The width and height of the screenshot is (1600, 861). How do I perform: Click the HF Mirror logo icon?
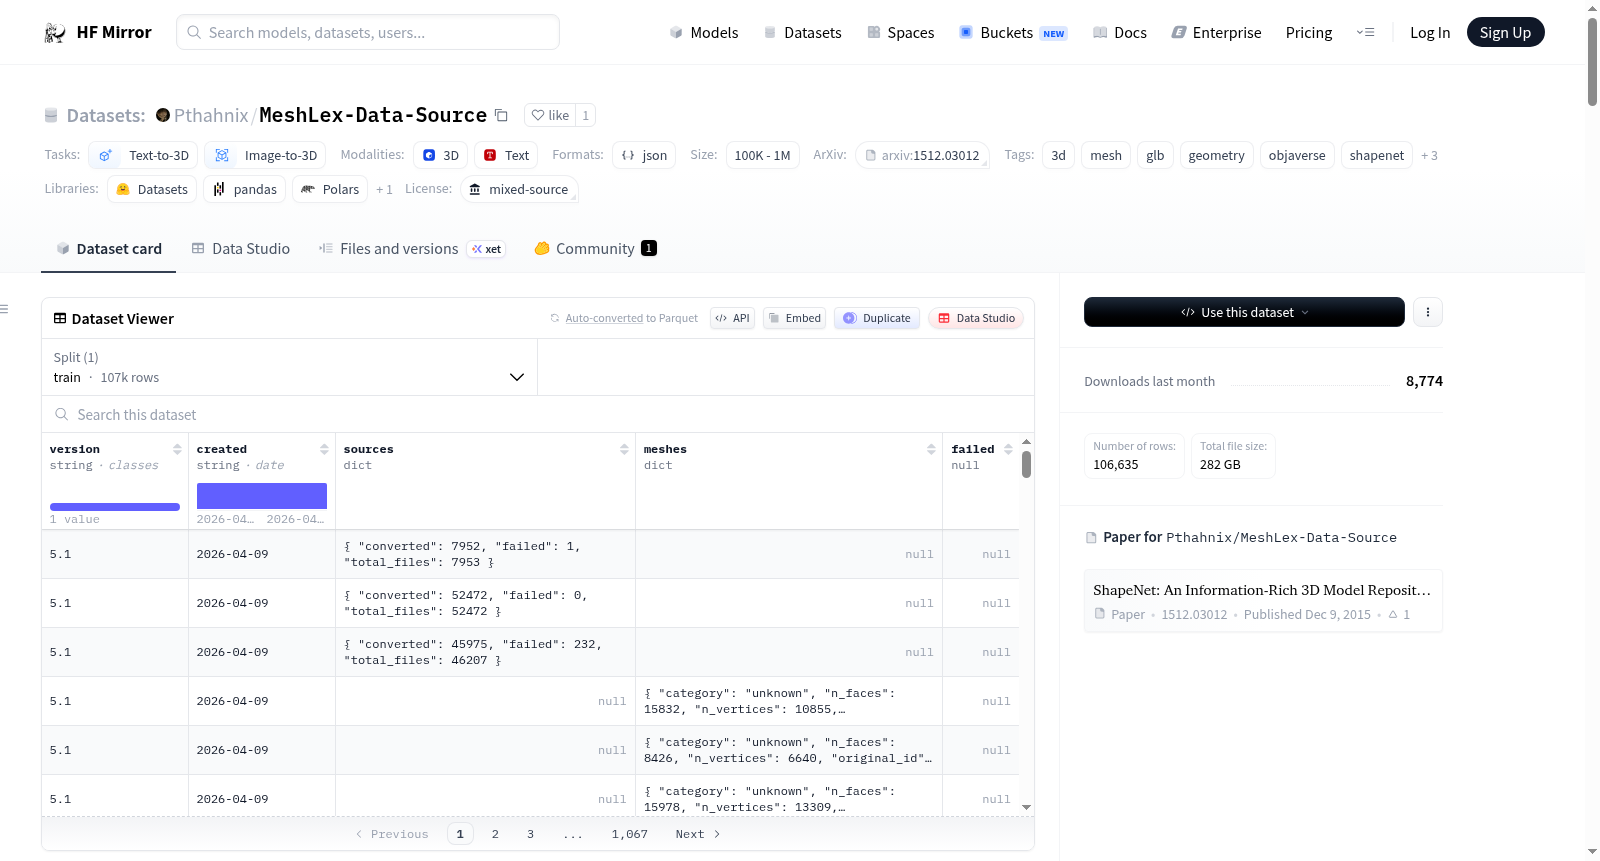click(x=55, y=33)
